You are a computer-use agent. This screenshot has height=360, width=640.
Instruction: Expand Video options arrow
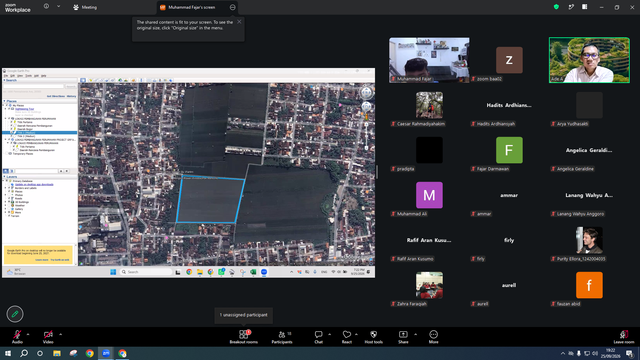[60, 334]
